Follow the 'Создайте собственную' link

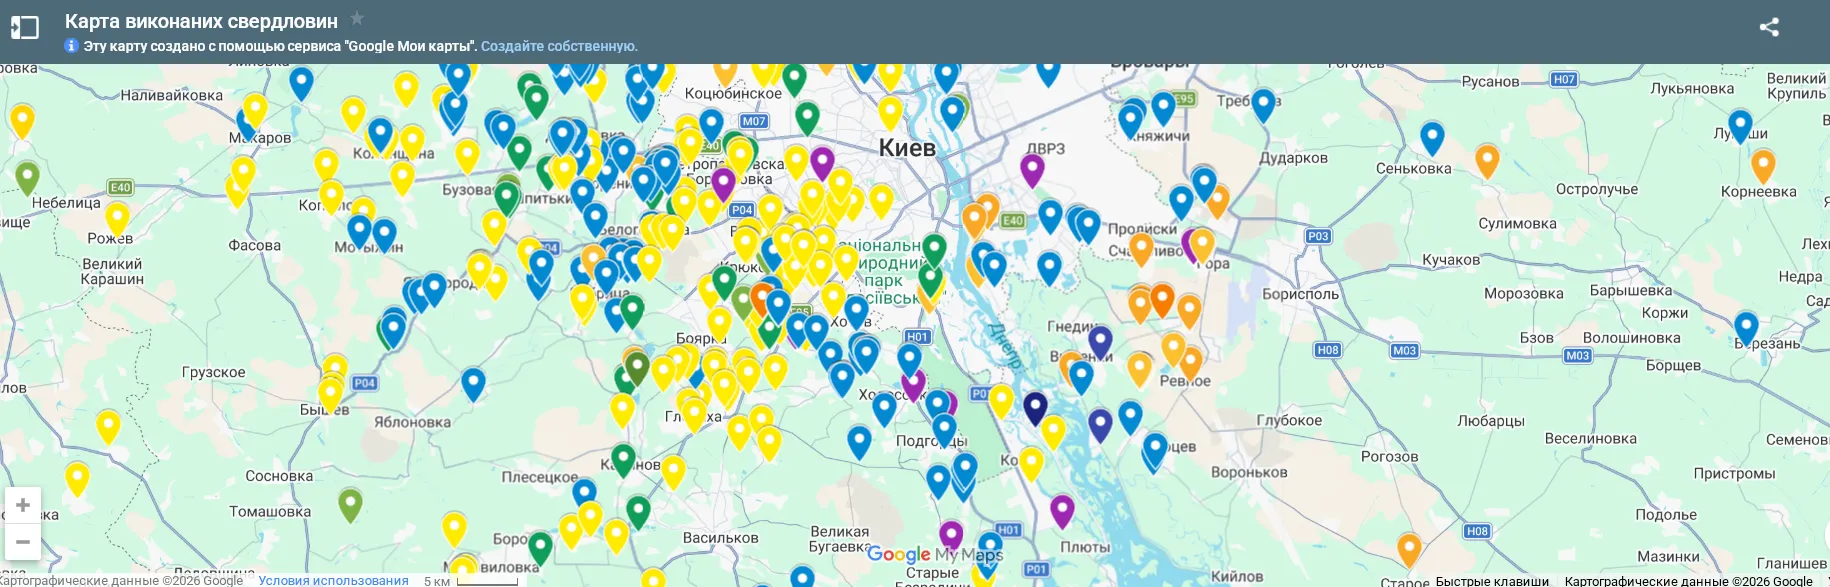point(559,46)
